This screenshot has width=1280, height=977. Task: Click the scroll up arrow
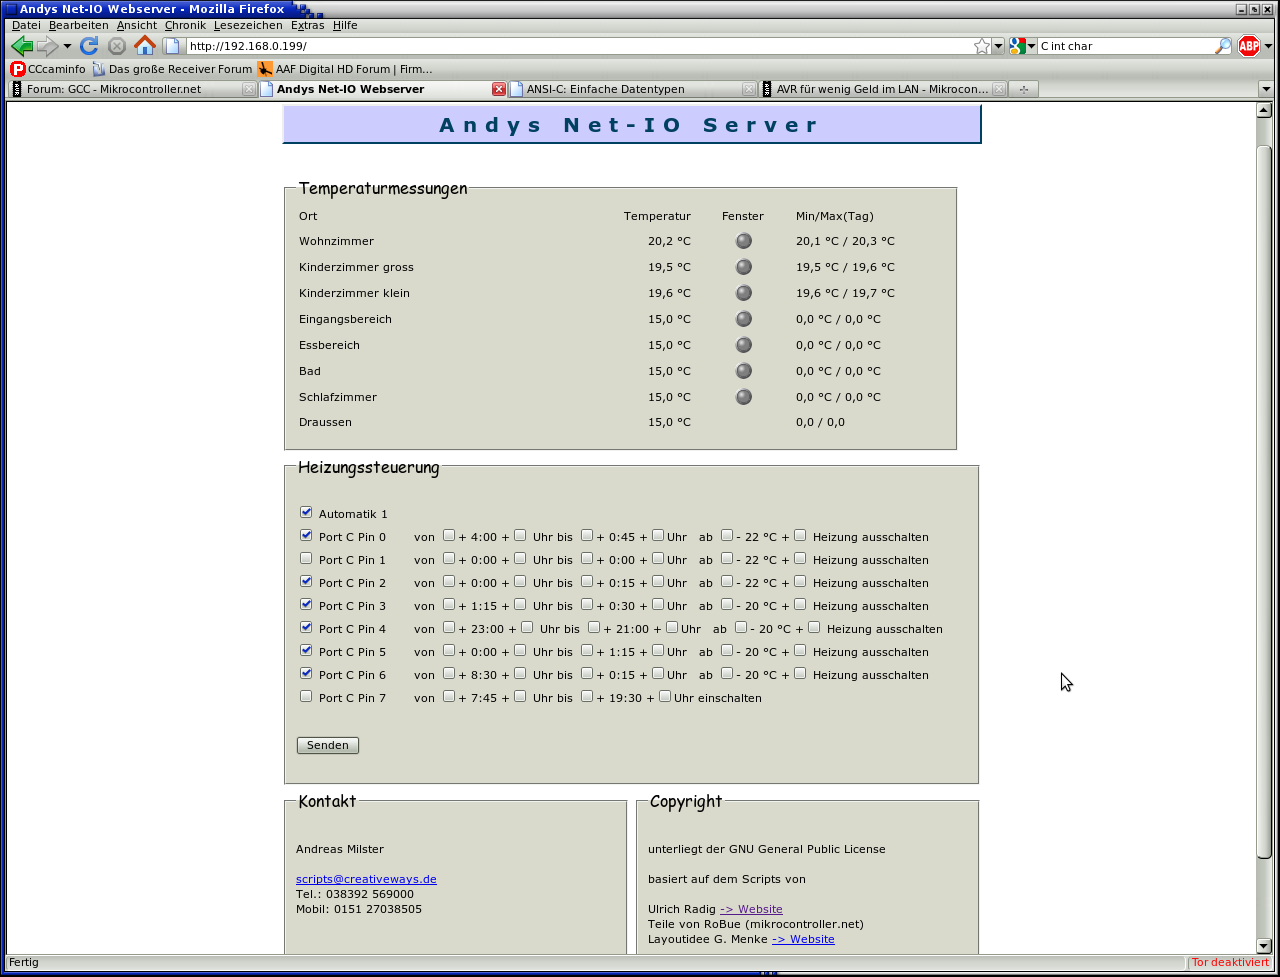[x=1264, y=110]
